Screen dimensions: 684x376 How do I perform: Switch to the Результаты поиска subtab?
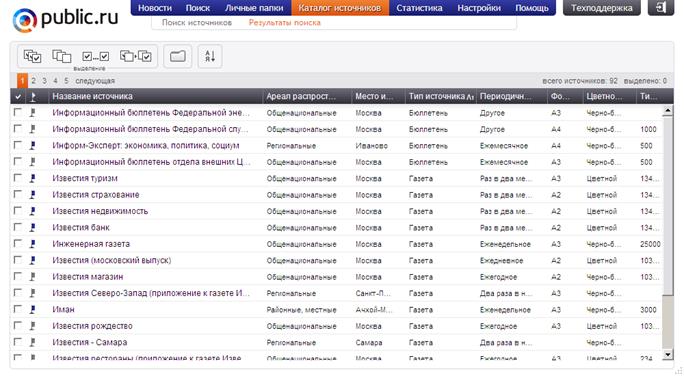[x=284, y=23]
